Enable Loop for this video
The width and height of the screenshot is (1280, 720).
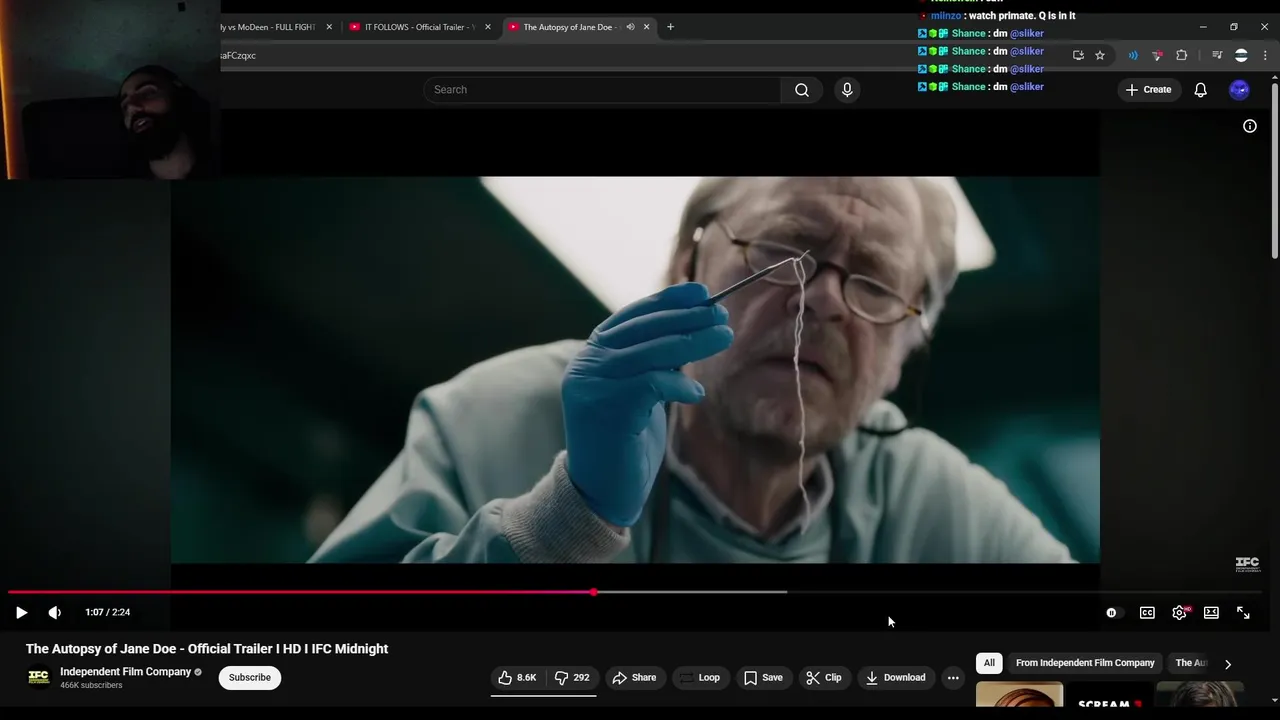699,678
